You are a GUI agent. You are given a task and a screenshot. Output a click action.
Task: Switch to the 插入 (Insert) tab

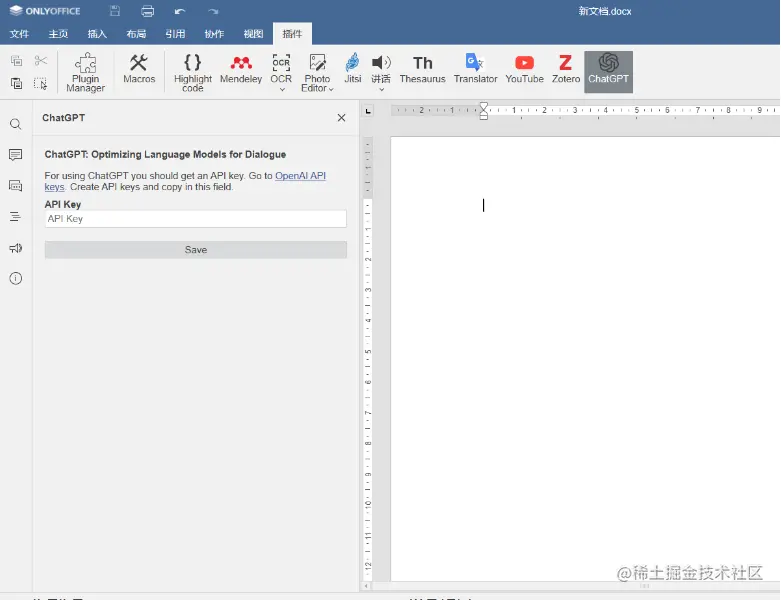97,34
